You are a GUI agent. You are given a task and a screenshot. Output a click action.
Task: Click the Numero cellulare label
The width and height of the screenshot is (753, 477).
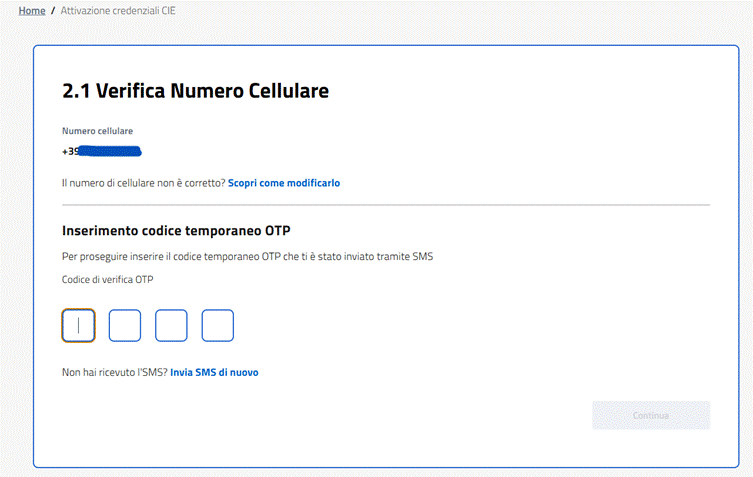[97, 131]
